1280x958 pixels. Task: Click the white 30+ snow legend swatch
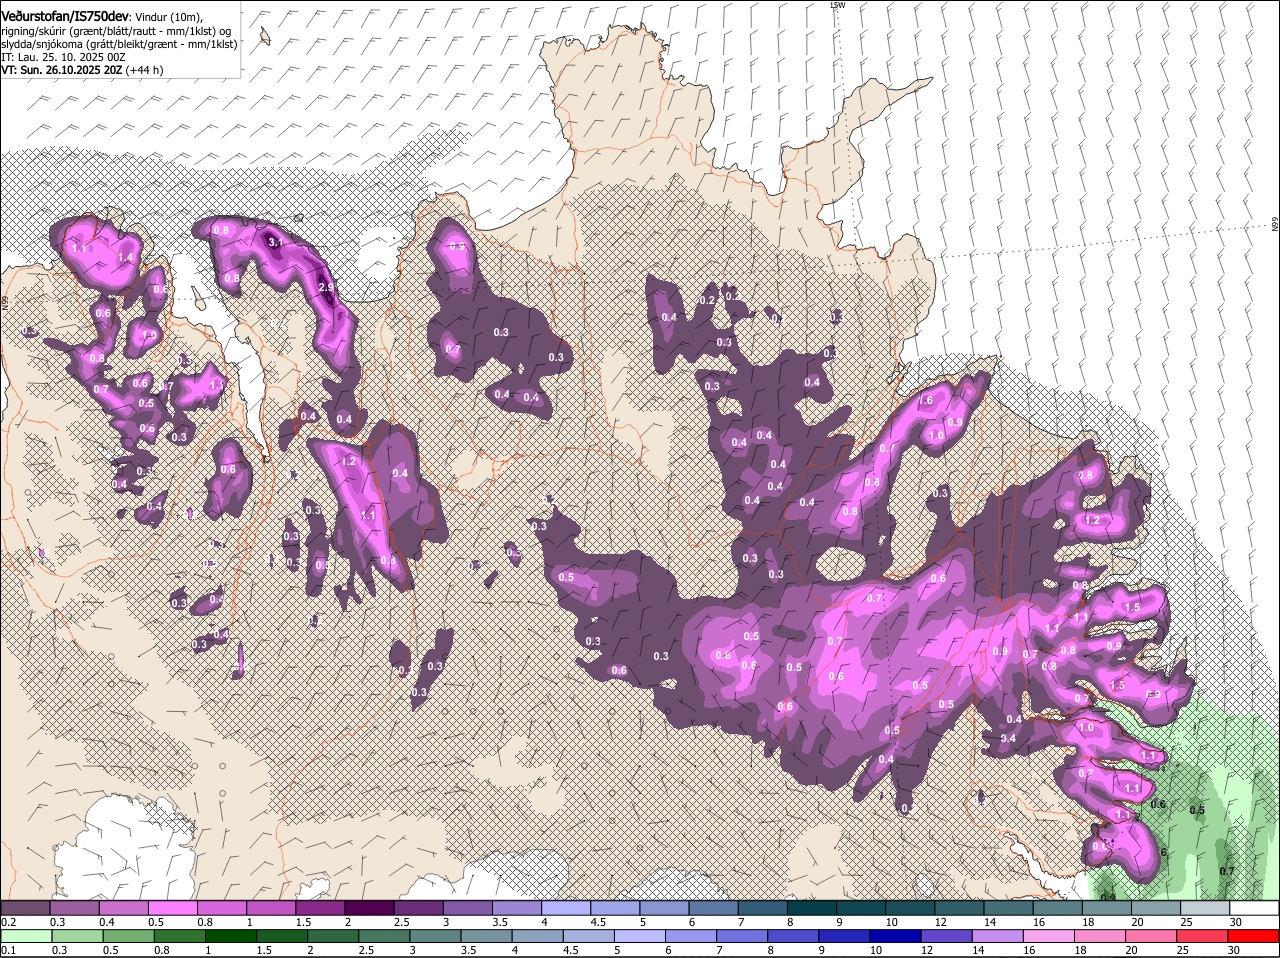tap(1255, 907)
